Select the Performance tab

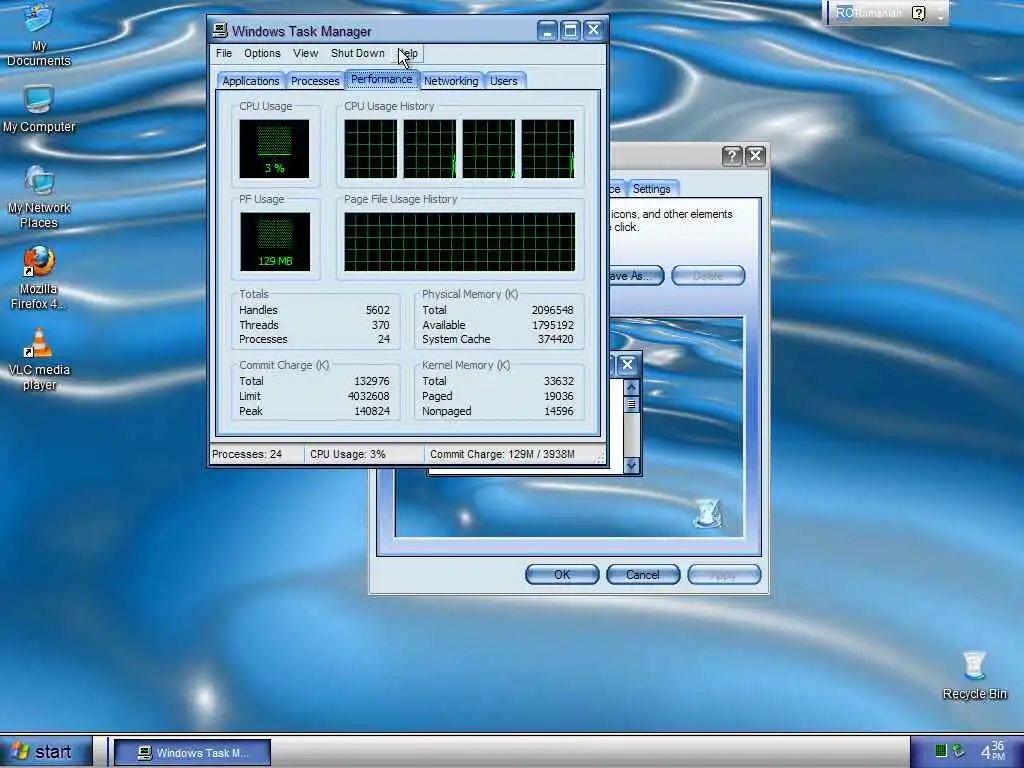point(381,79)
